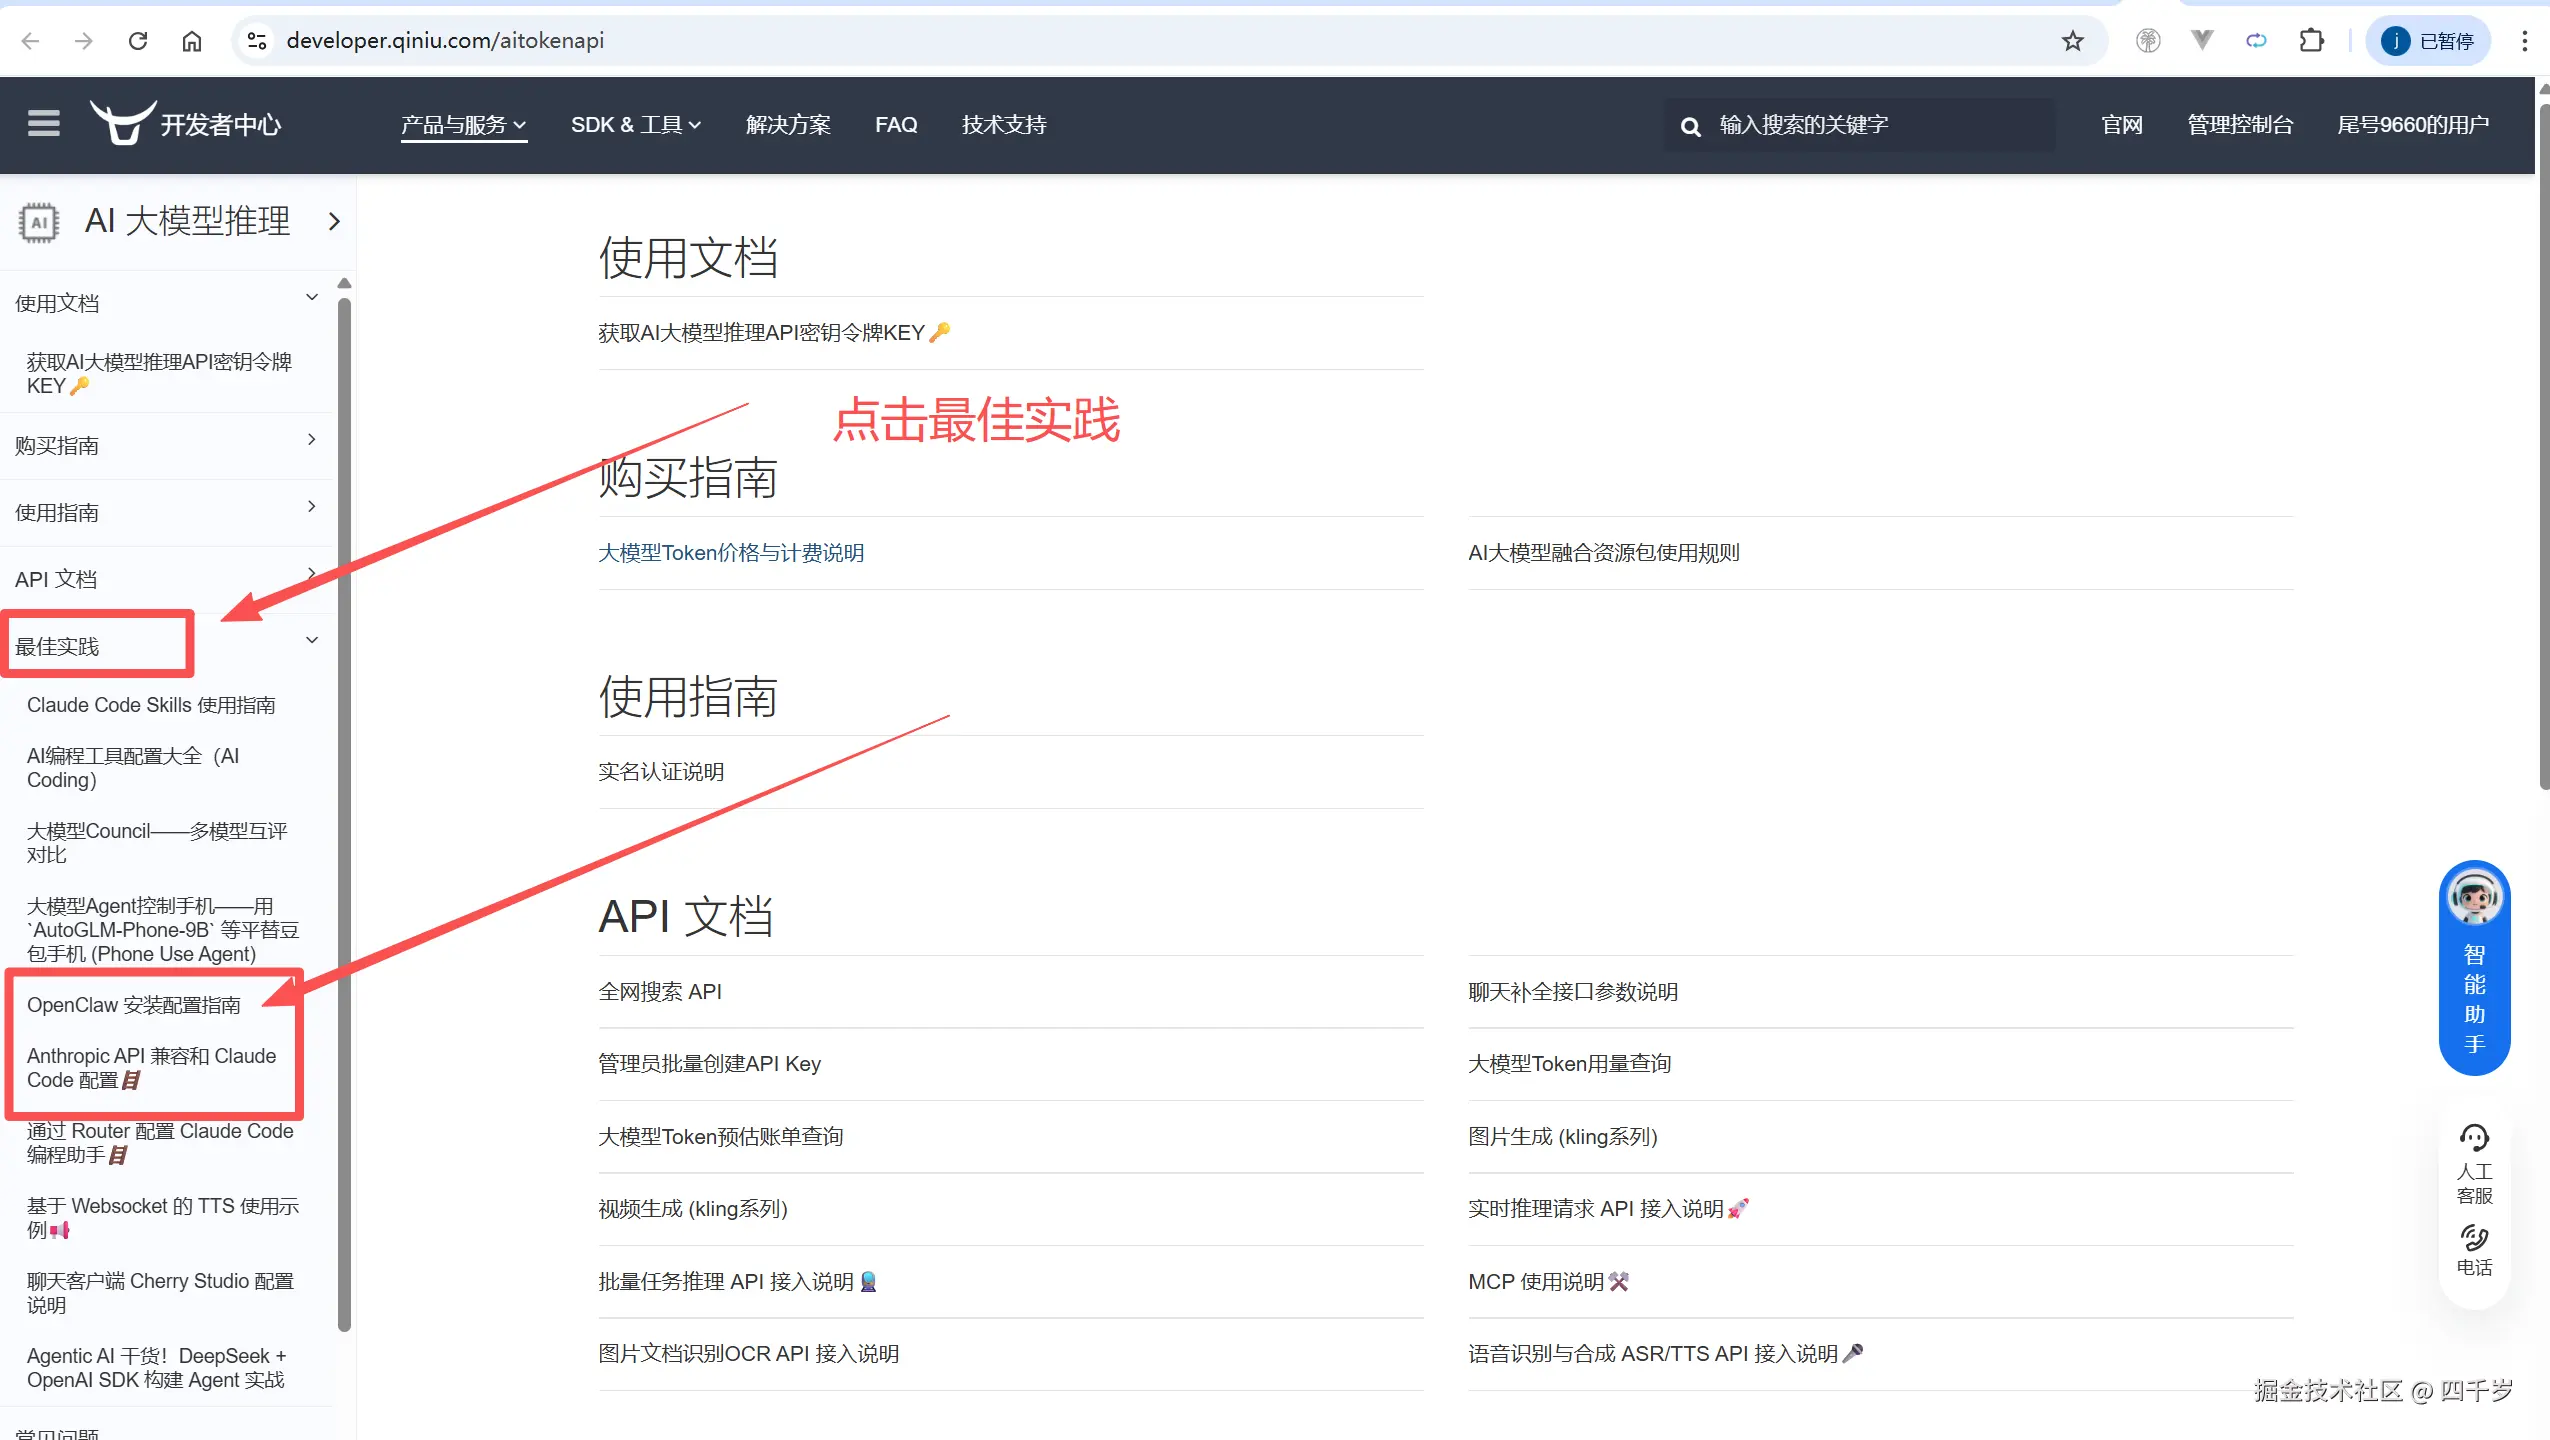Open OpenClaw 安装配置指南 in sidebar

point(134,1005)
